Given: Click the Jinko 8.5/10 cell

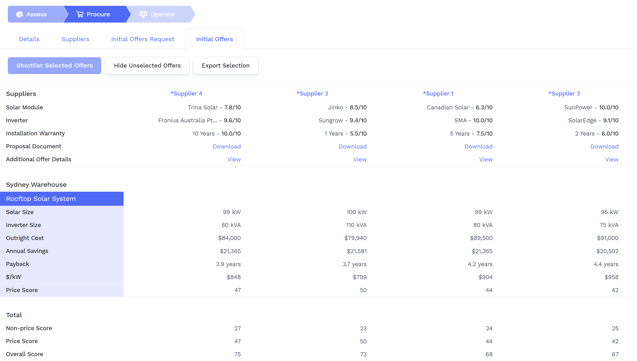Looking at the screenshot, I should pos(347,107).
